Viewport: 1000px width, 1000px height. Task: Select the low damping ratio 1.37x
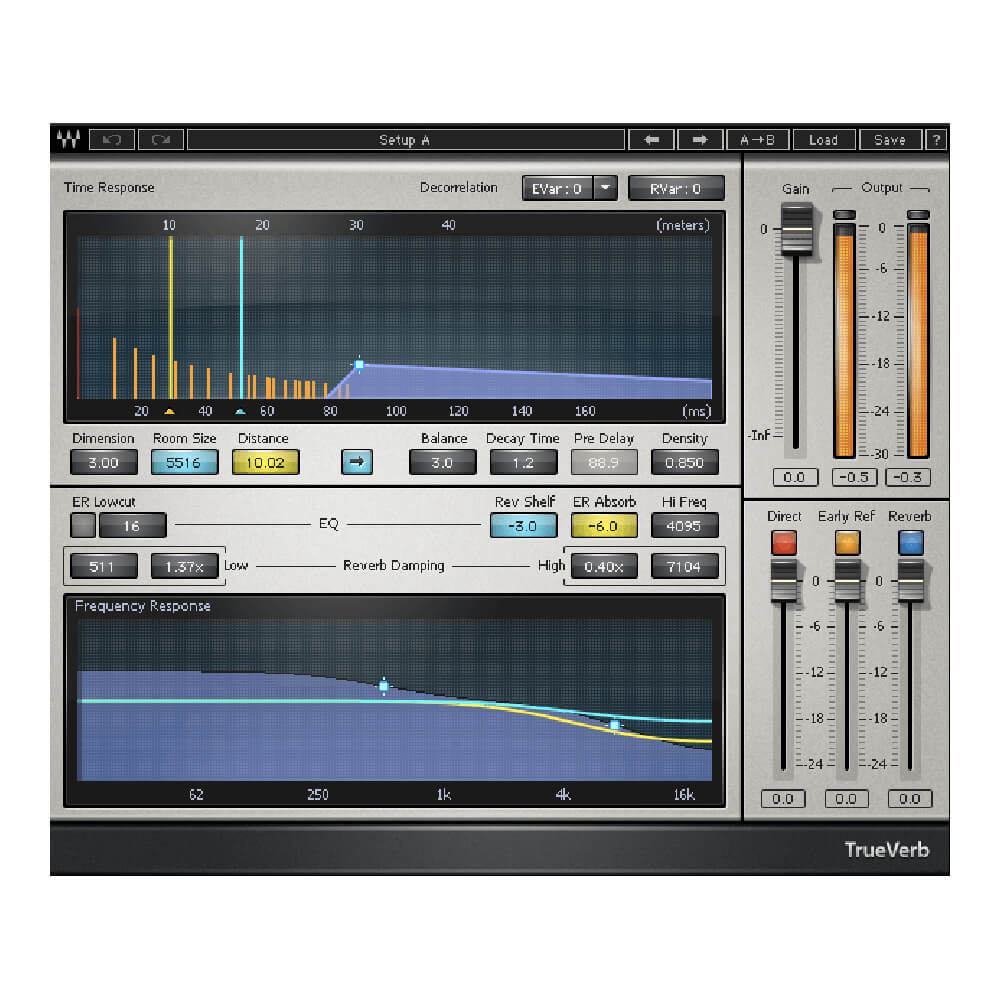pos(184,566)
